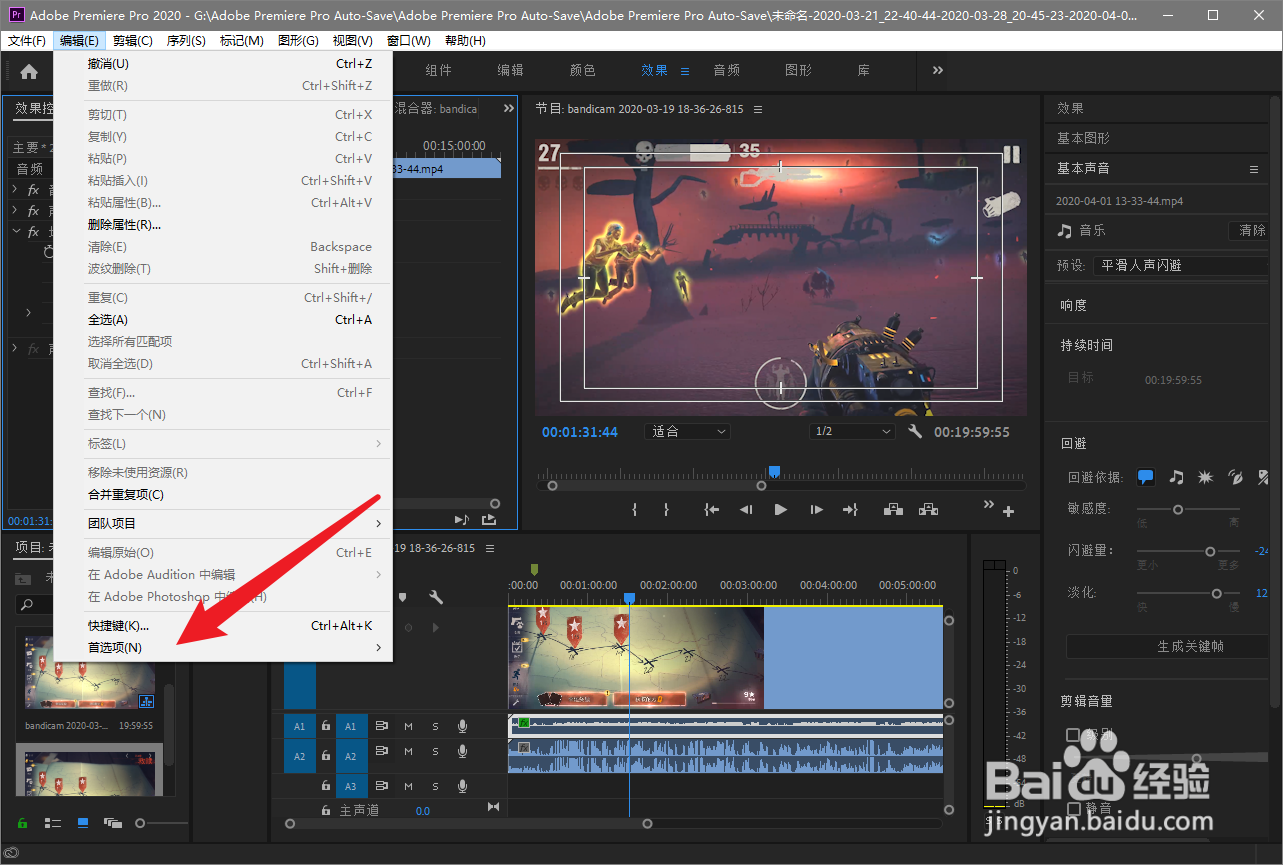Click export frame icon in source panel
The image size is (1283, 865).
[x=489, y=519]
